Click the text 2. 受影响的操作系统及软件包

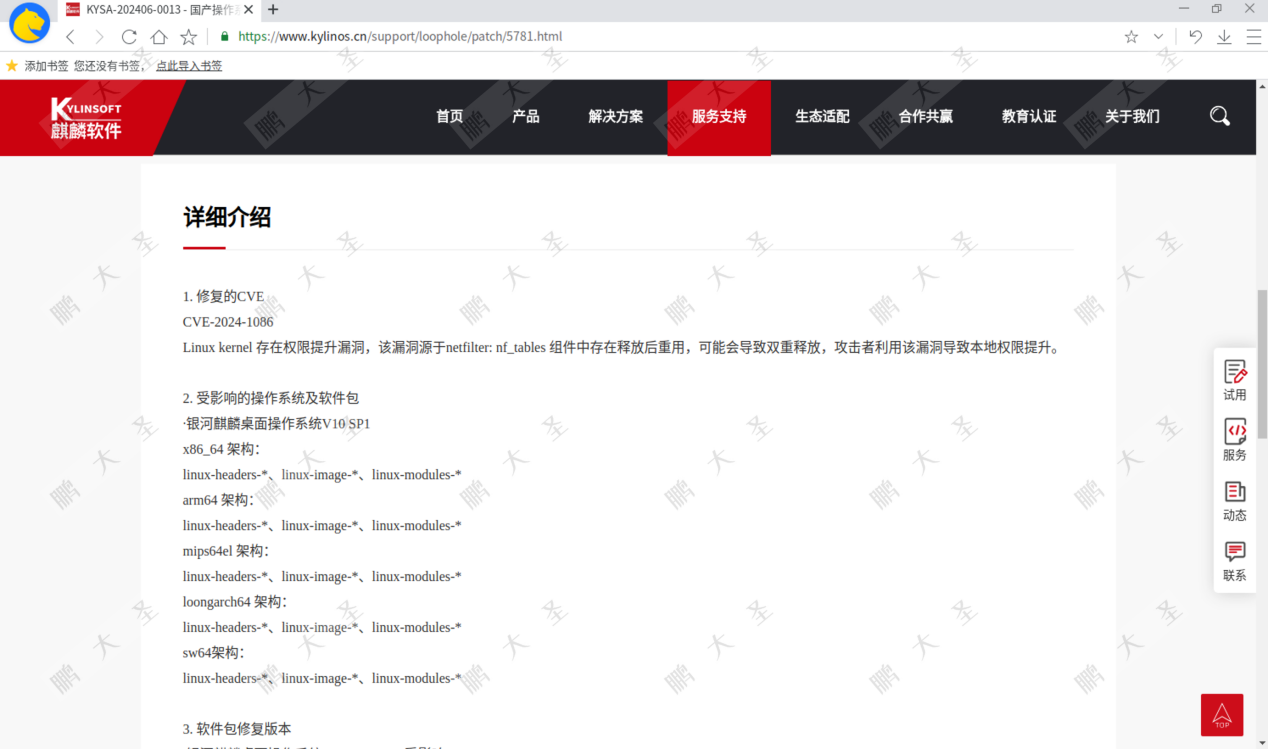tap(271, 398)
